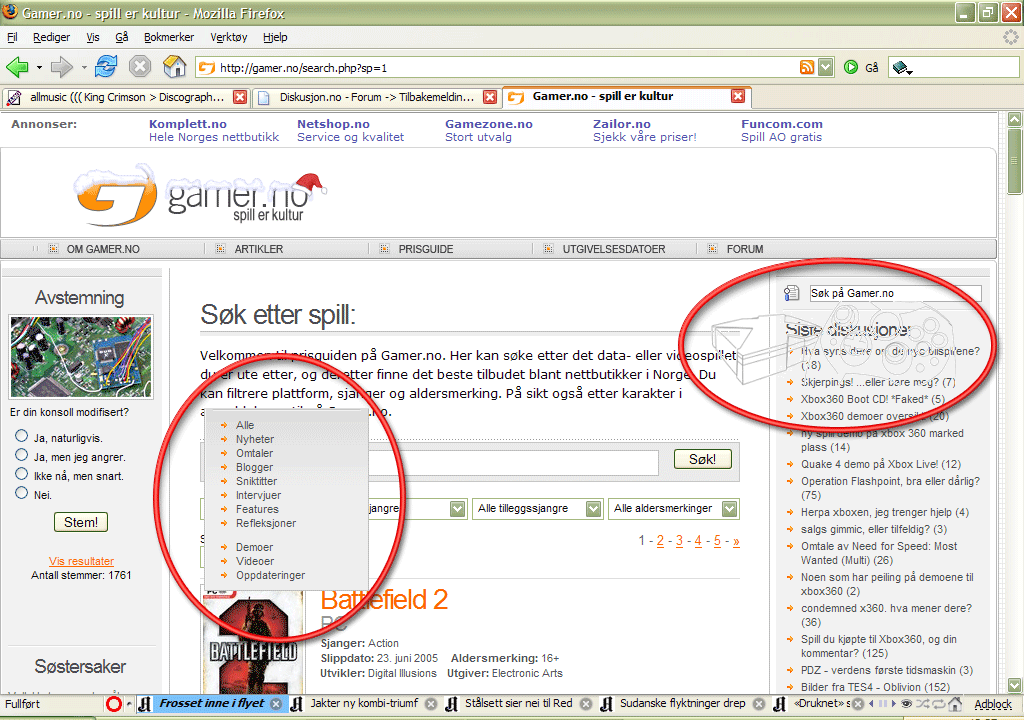This screenshot has width=1024, height=720.
Task: Close the Gamer.no spill er kultur tab
Action: tap(738, 96)
